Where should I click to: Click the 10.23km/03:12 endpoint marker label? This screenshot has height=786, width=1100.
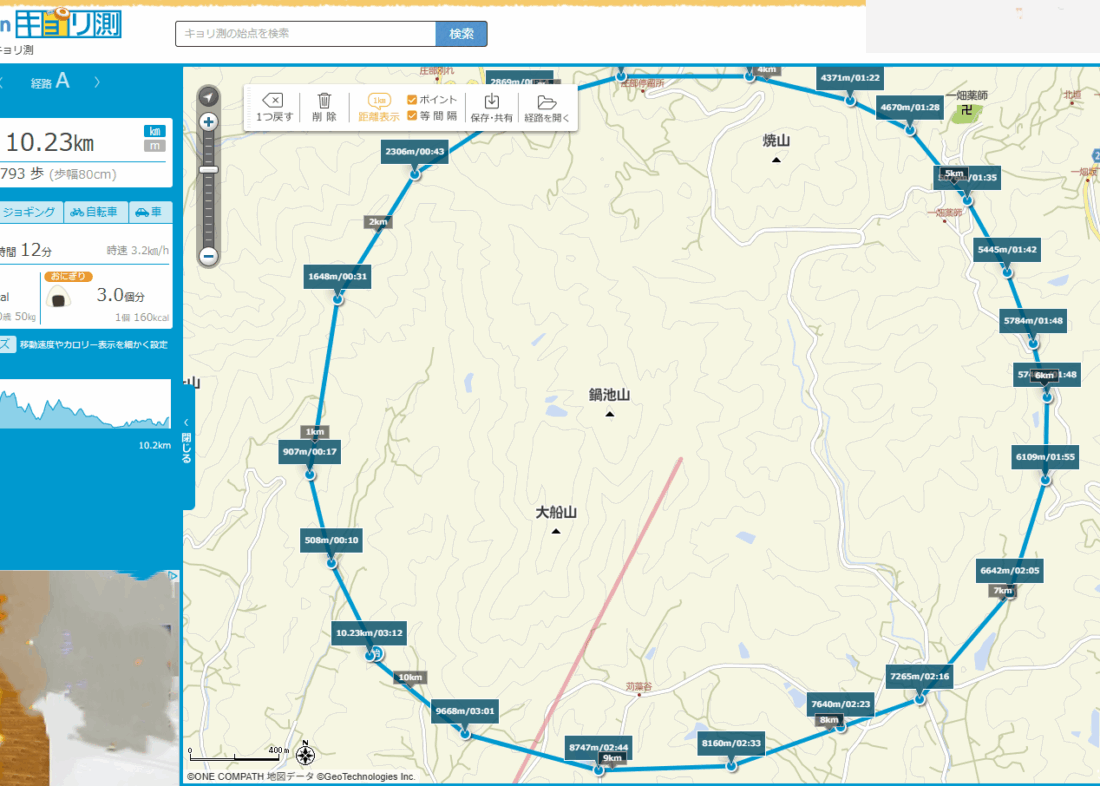[369, 633]
